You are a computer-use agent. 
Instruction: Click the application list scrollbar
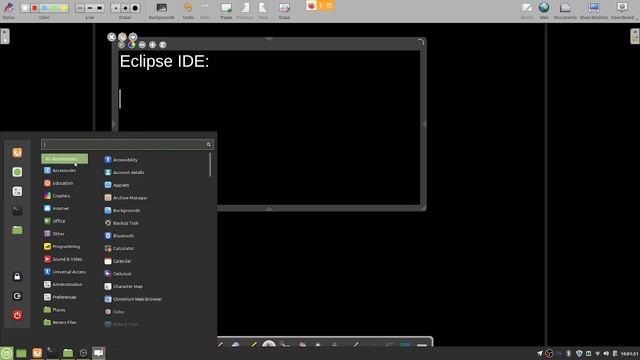[x=210, y=165]
